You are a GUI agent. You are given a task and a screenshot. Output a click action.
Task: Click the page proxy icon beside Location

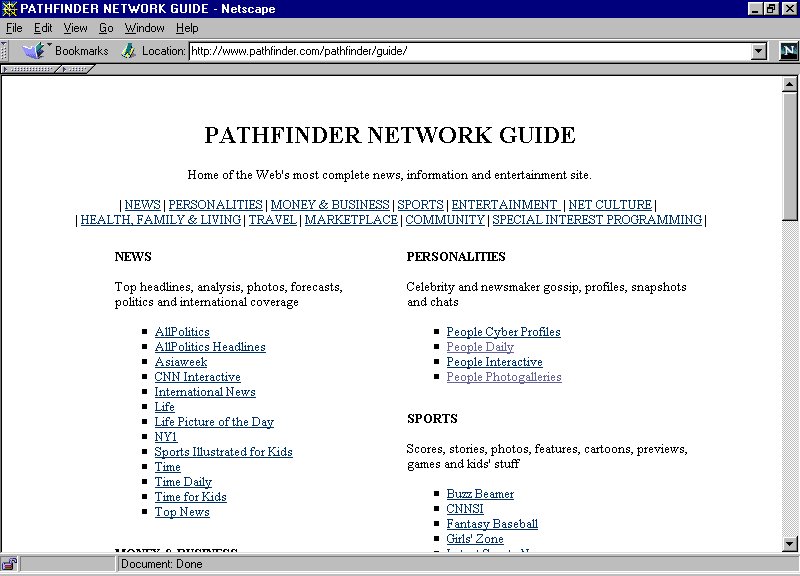[128, 51]
